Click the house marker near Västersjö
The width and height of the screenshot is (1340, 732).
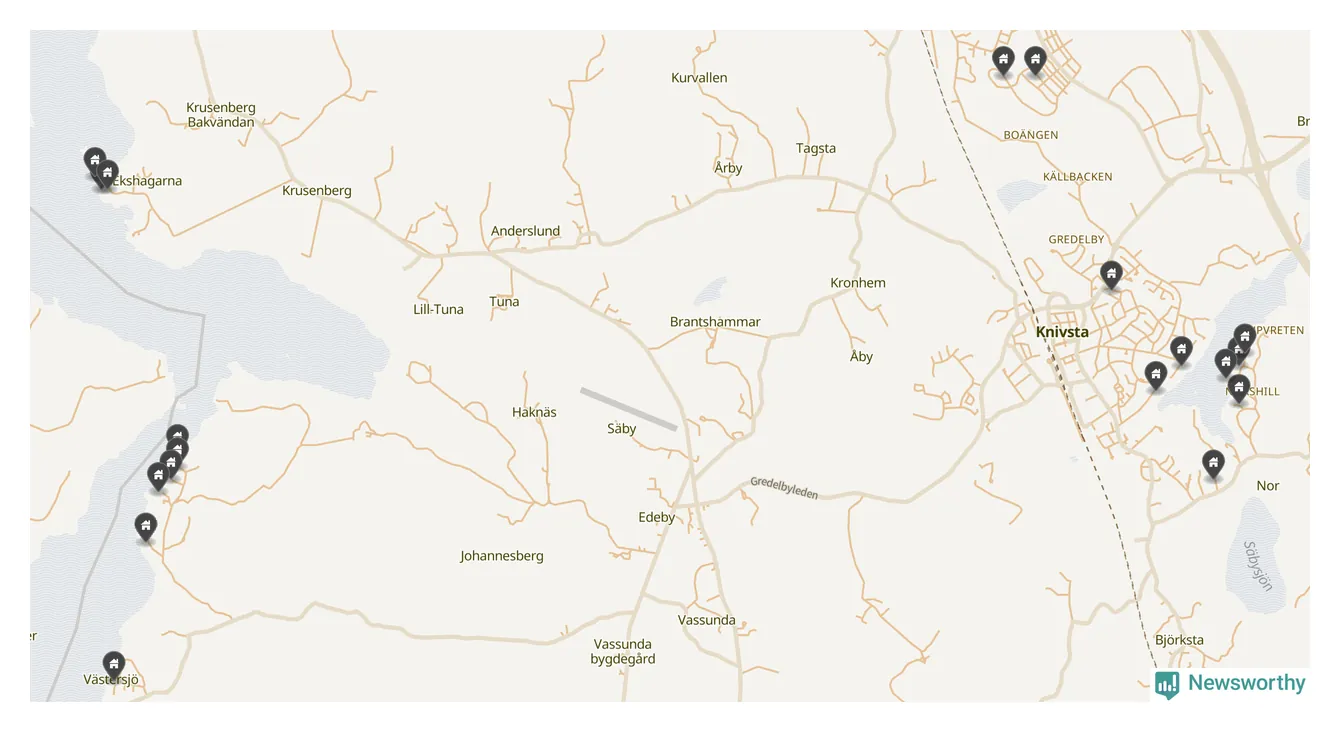coord(114,665)
